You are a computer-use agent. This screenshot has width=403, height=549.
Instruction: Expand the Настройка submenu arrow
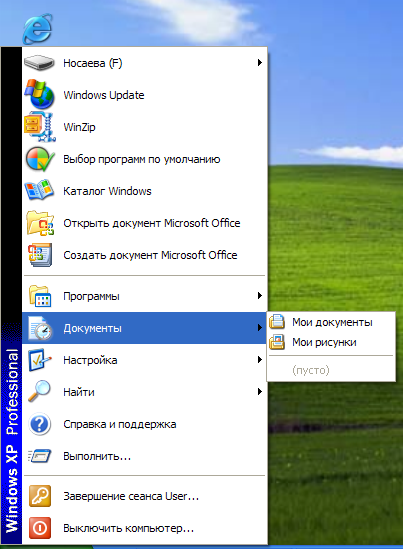point(259,360)
